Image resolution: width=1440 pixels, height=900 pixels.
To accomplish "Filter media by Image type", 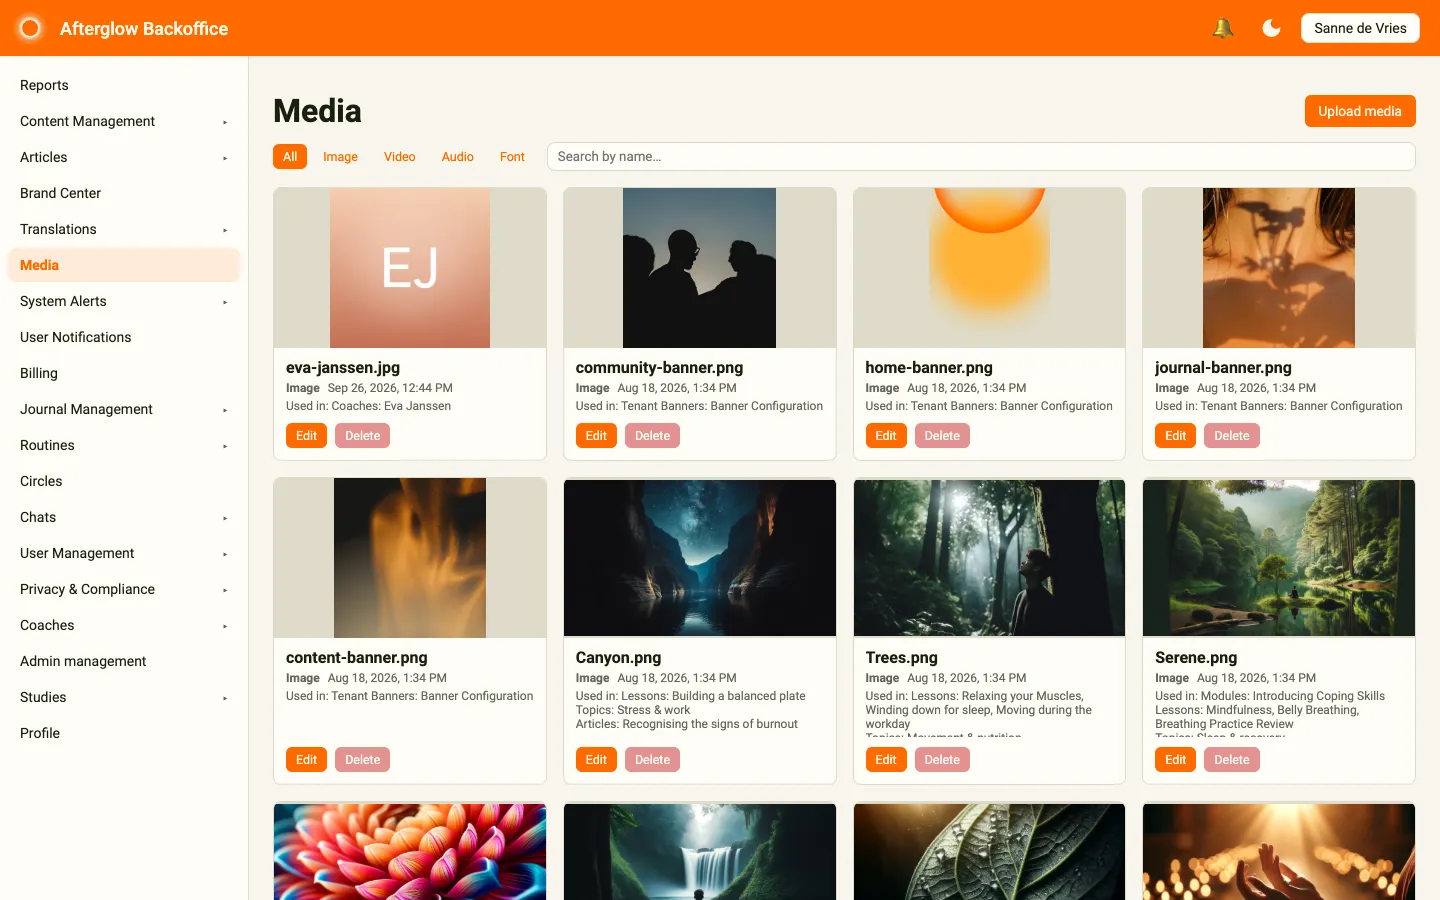I will point(340,157).
